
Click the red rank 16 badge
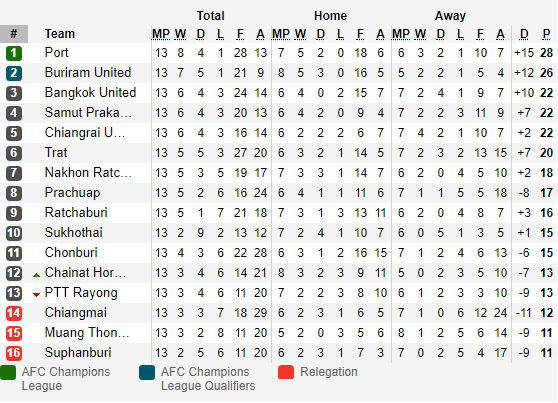tap(14, 353)
